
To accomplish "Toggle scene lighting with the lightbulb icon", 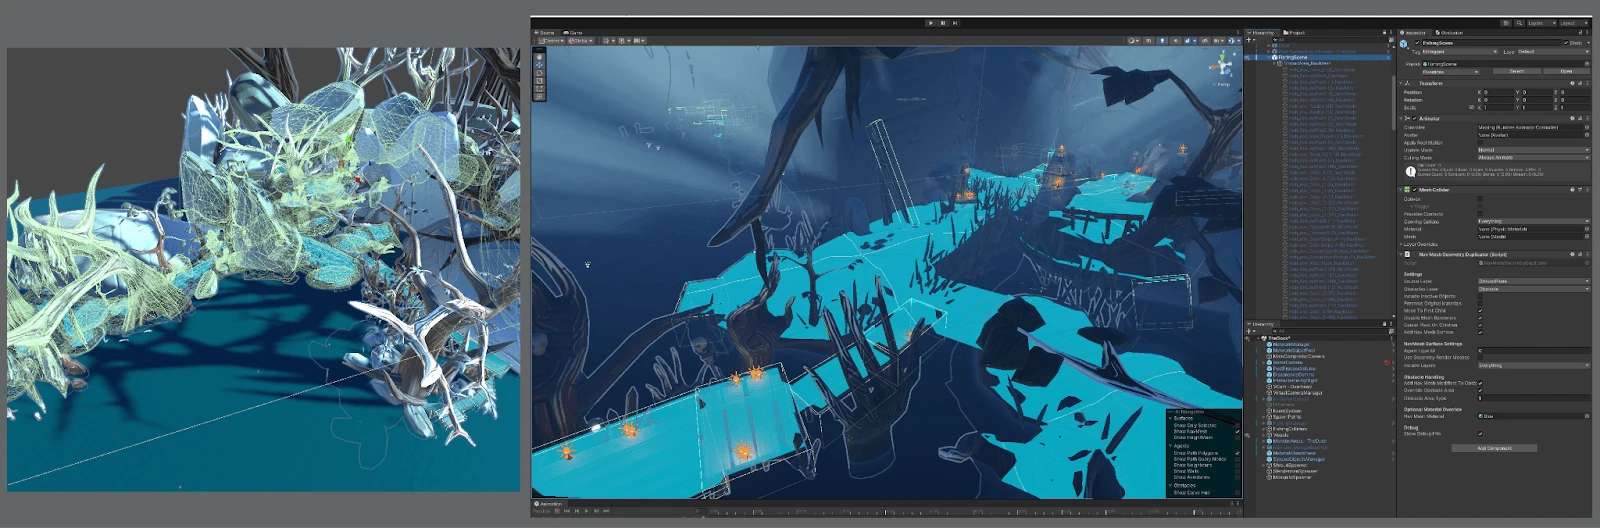I will click(x=1162, y=41).
